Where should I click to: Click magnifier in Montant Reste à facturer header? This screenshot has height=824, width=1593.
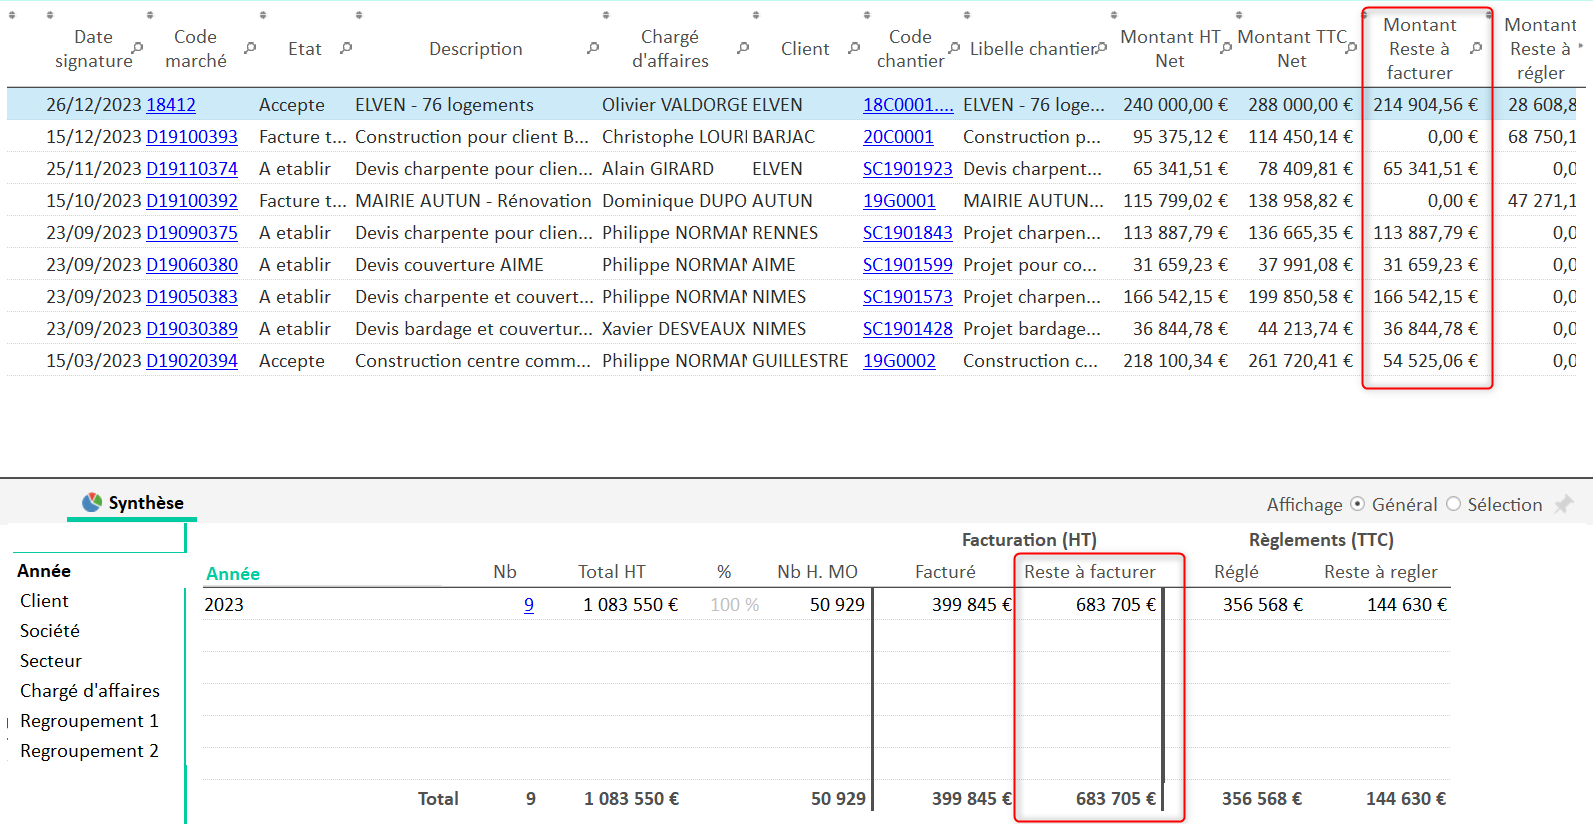(1476, 48)
